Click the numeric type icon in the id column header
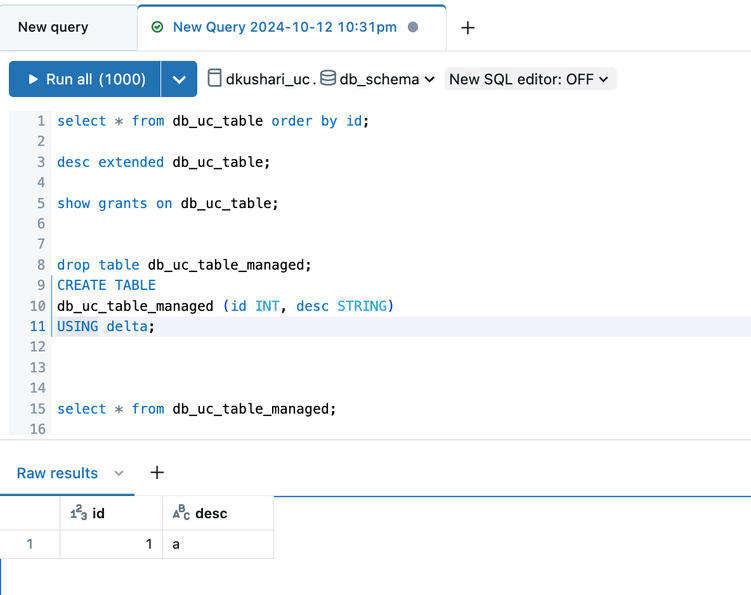Viewport: 751px width, 595px height. [79, 513]
